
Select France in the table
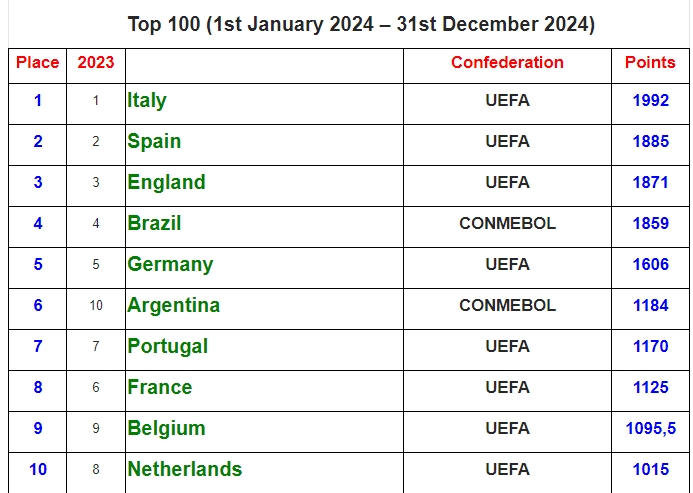159,388
